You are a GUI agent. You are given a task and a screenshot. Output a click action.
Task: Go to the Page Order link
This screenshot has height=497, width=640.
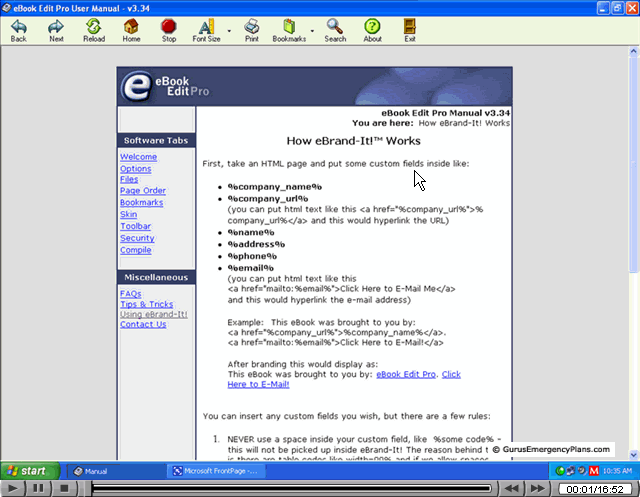(x=143, y=191)
